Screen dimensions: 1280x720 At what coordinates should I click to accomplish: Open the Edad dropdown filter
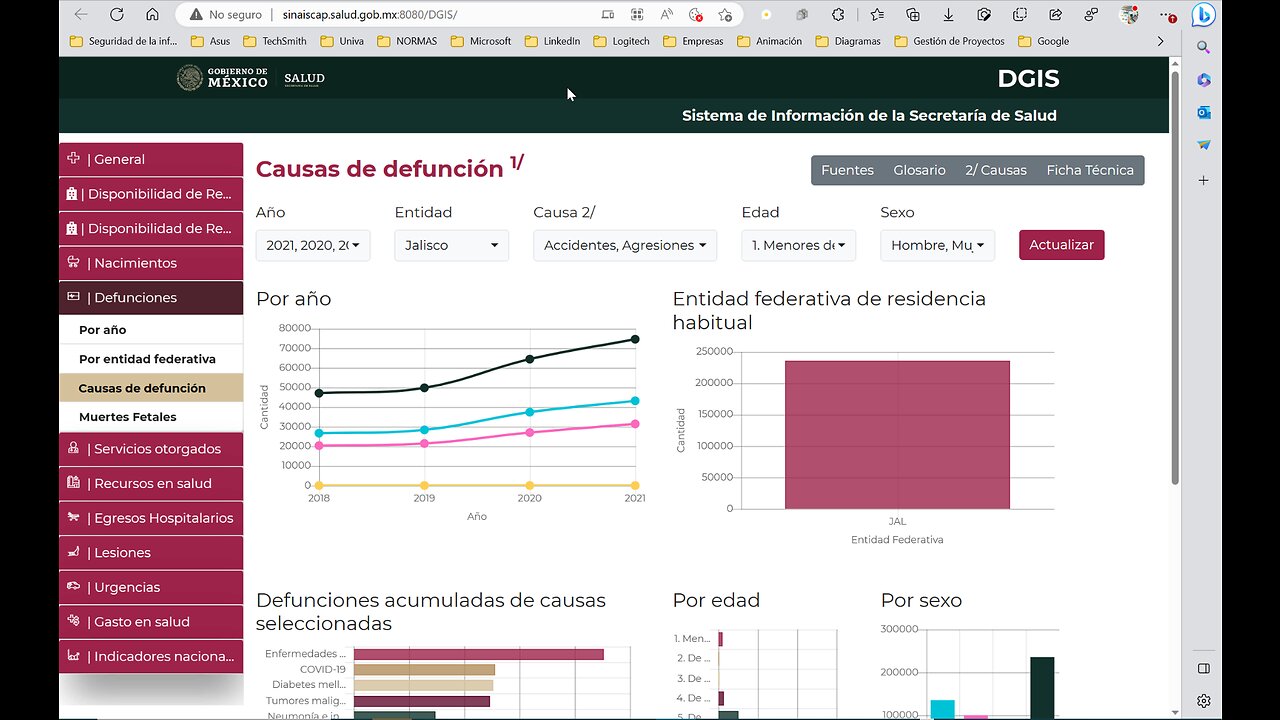click(798, 245)
